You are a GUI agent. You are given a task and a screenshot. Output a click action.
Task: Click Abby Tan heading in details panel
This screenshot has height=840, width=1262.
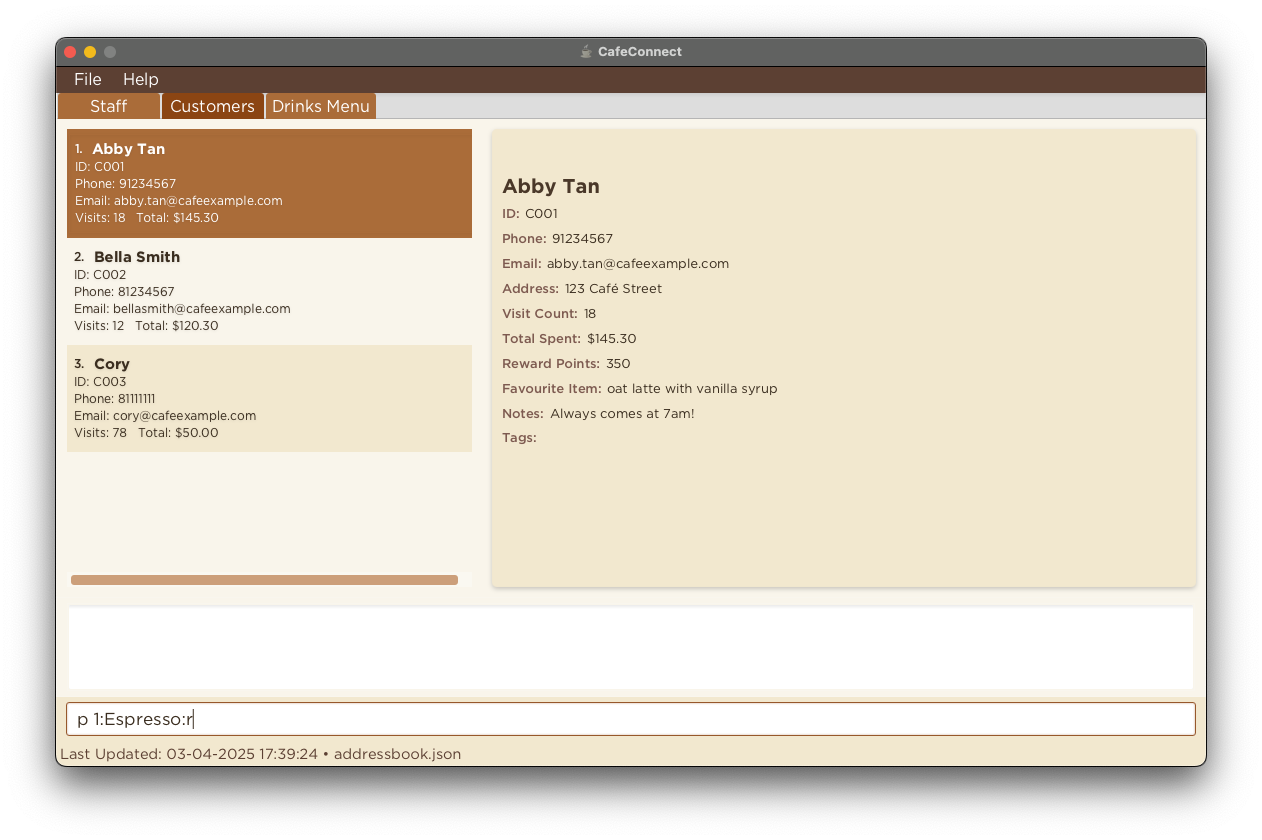pyautogui.click(x=551, y=186)
